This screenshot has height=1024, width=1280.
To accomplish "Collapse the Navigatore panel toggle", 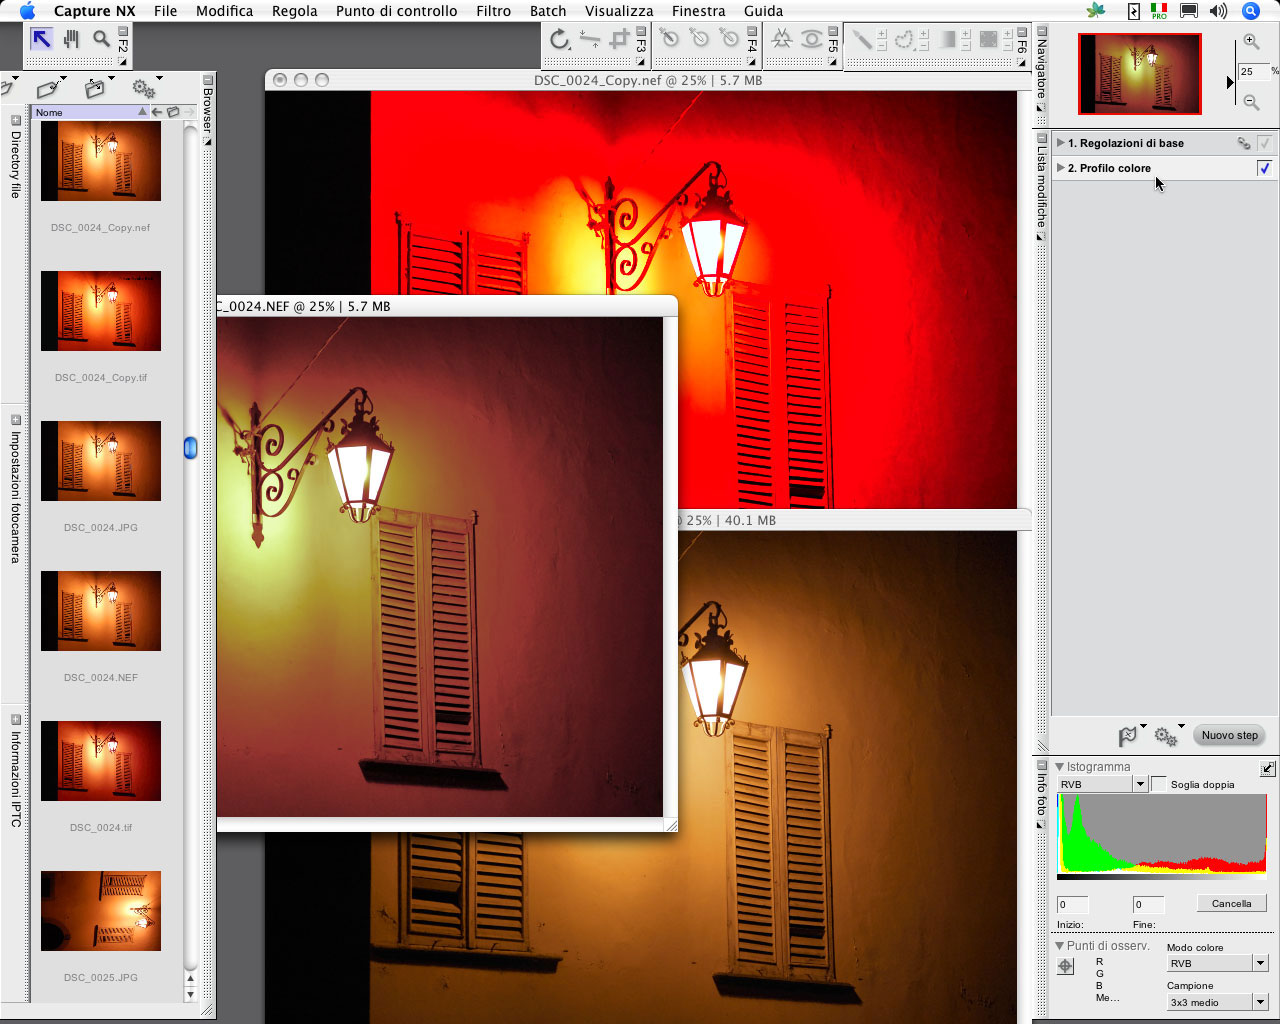I will pos(1041,32).
